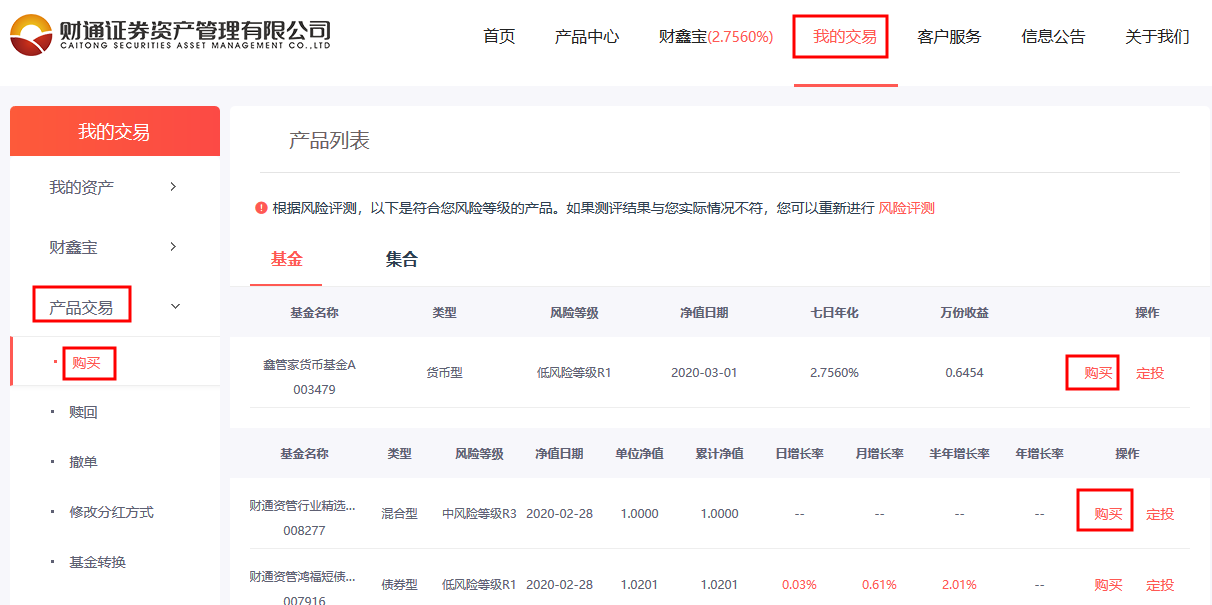Click the date 2020-03-01
The width and height of the screenshot is (1212, 605).
[x=704, y=373]
